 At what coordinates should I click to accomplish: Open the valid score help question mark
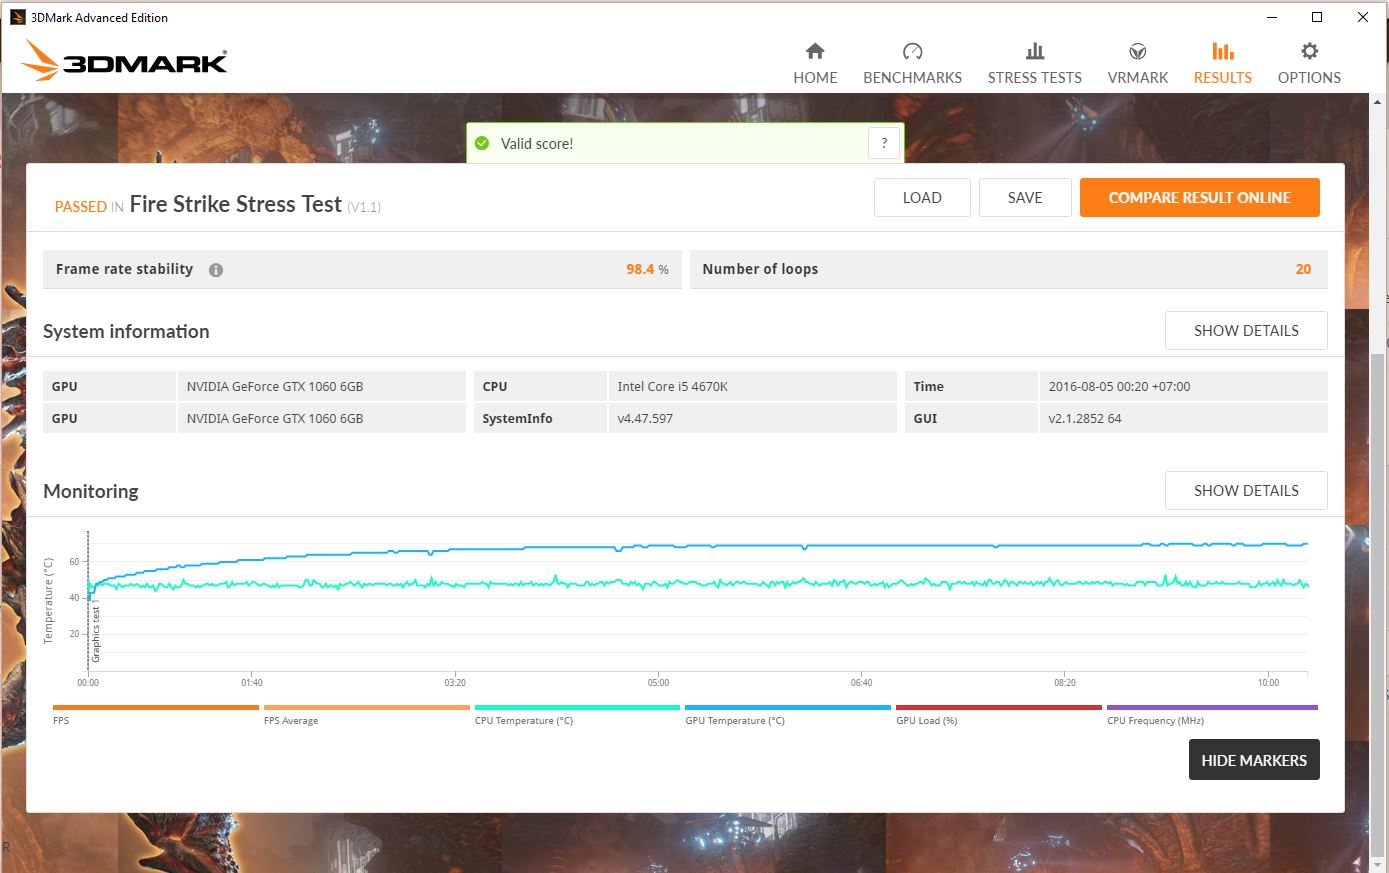coord(884,144)
